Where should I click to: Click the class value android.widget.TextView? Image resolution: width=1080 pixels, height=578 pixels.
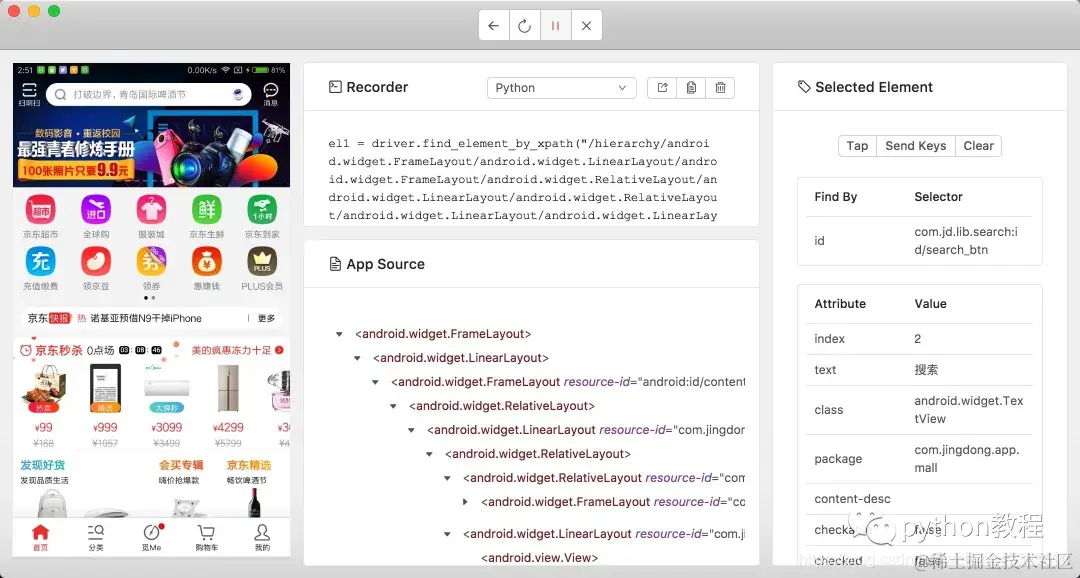[x=968, y=410]
